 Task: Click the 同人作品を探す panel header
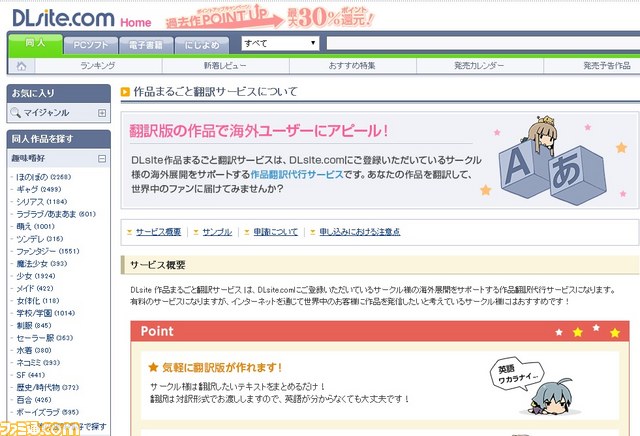tap(59, 139)
